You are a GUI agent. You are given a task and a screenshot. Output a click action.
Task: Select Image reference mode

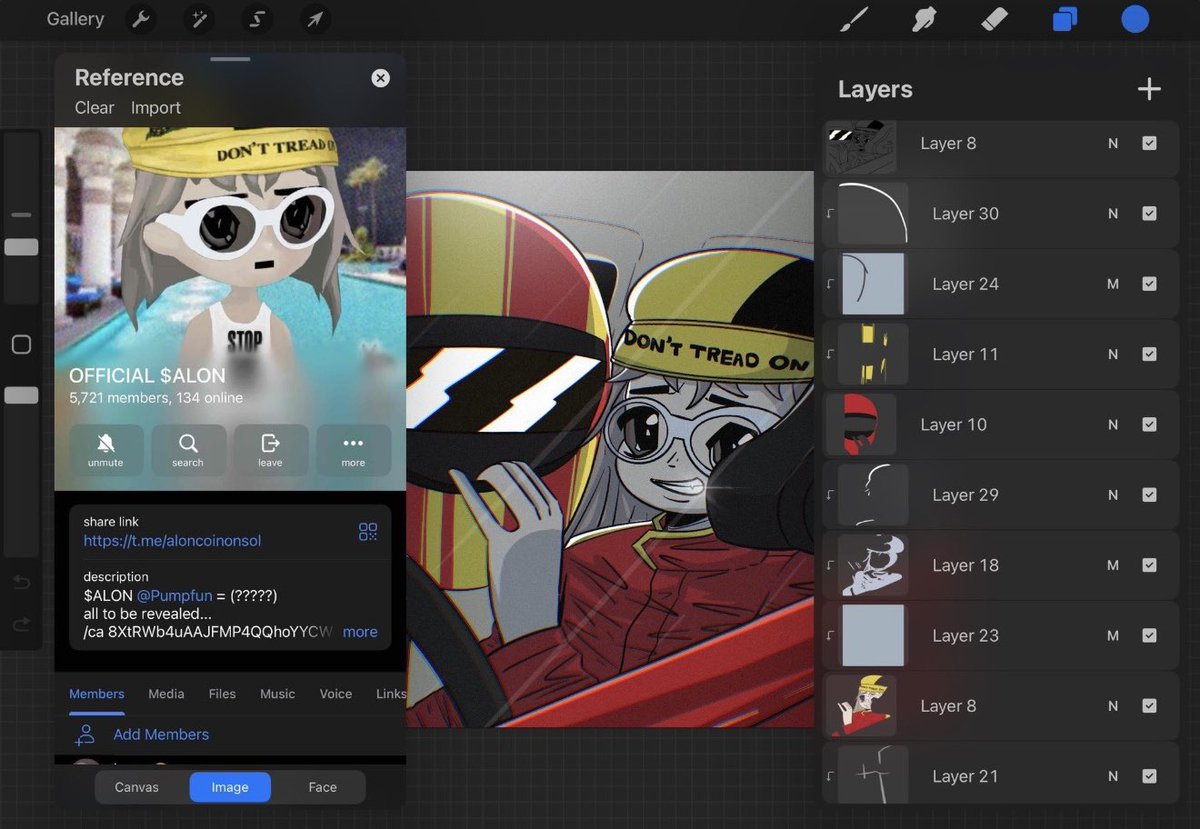click(x=230, y=787)
